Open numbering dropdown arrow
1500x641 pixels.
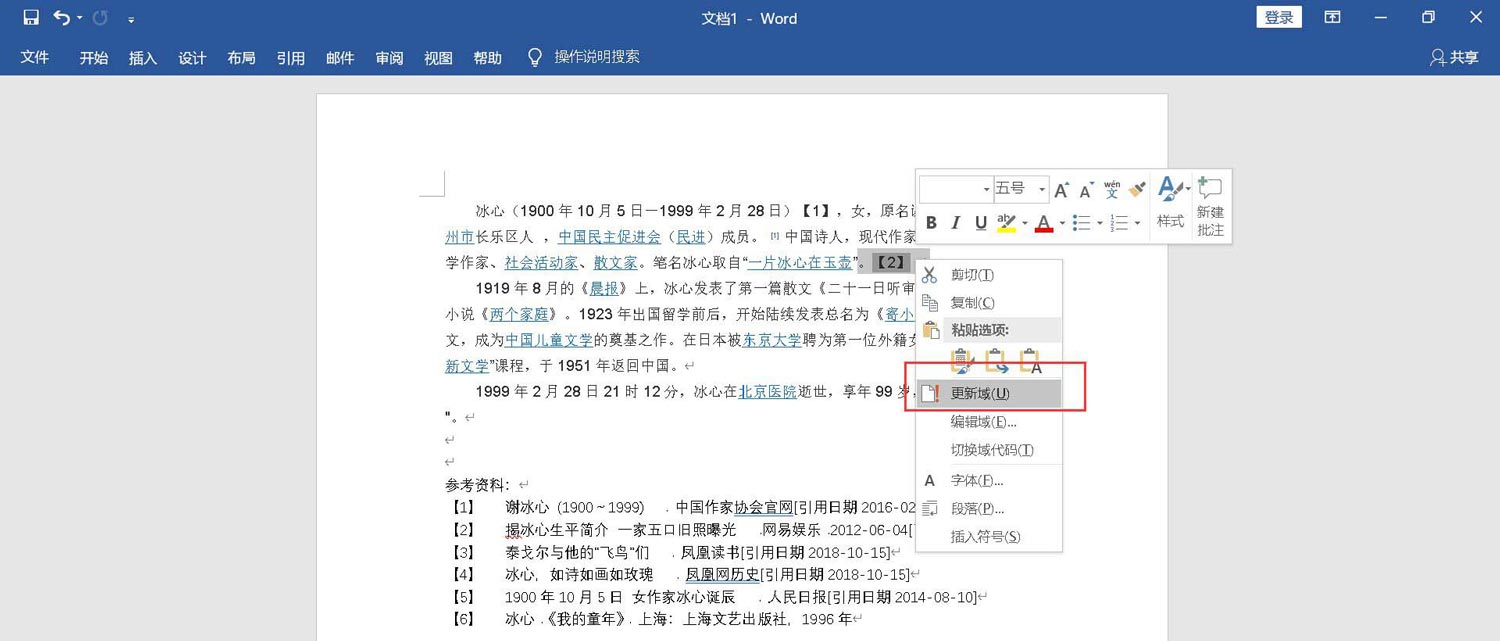(1137, 223)
